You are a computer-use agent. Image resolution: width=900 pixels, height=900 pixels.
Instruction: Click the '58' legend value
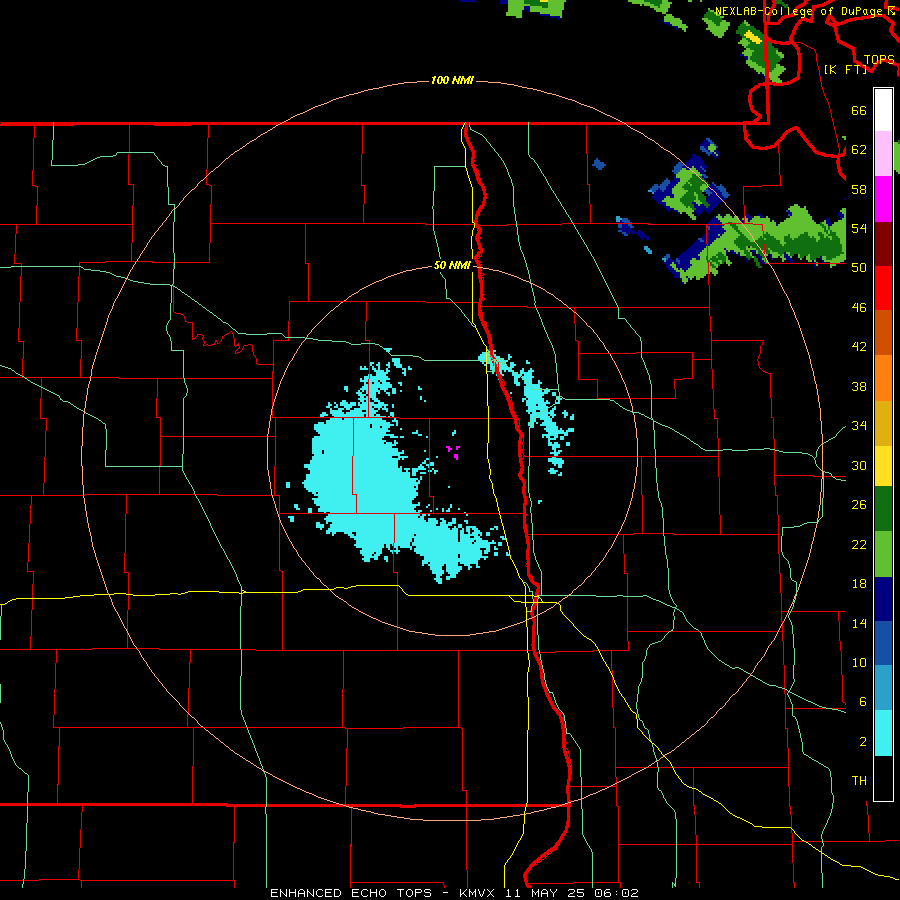tap(859, 189)
